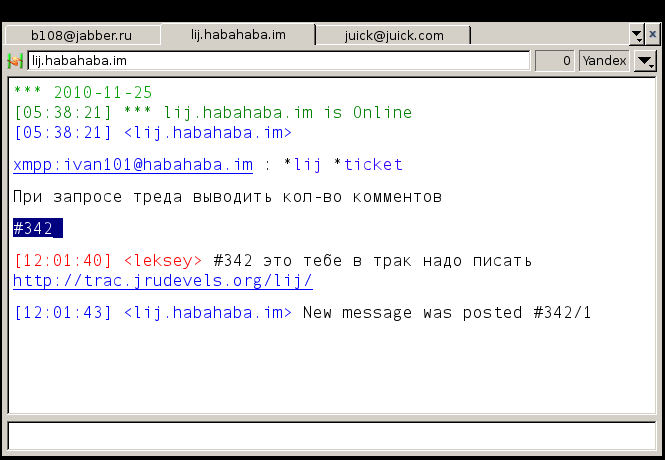Click the 0 counter field
665x460 pixels.
555,61
